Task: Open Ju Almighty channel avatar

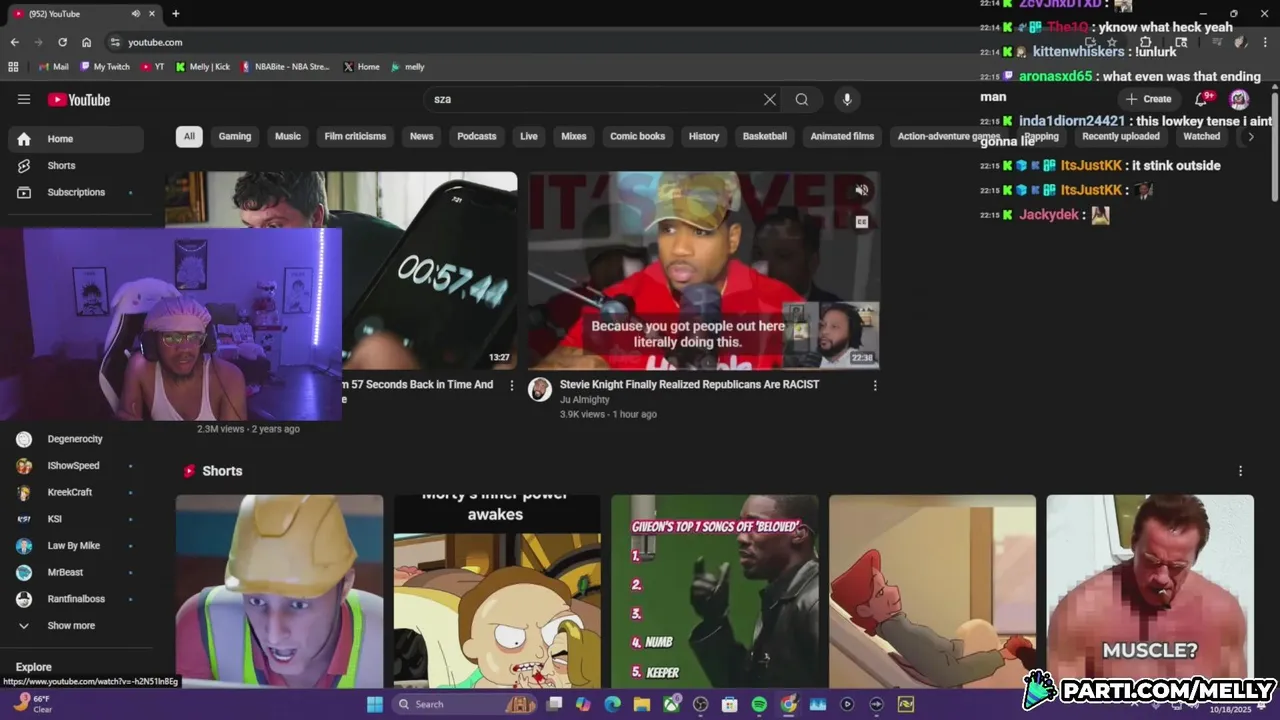Action: (x=540, y=389)
